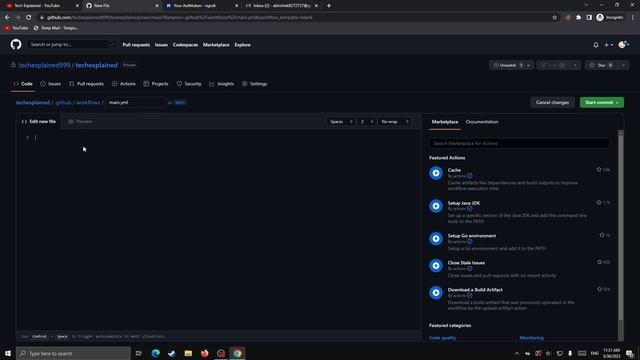The width and height of the screenshot is (640, 360).
Task: Open File Explorer from the taskbar
Action: (188, 353)
